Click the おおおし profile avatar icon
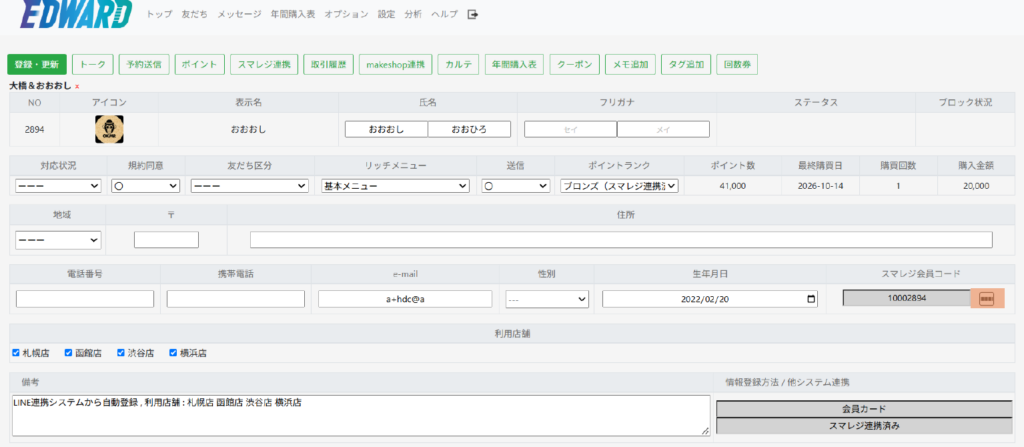Image resolution: width=1024 pixels, height=447 pixels. pyautogui.click(x=110, y=129)
